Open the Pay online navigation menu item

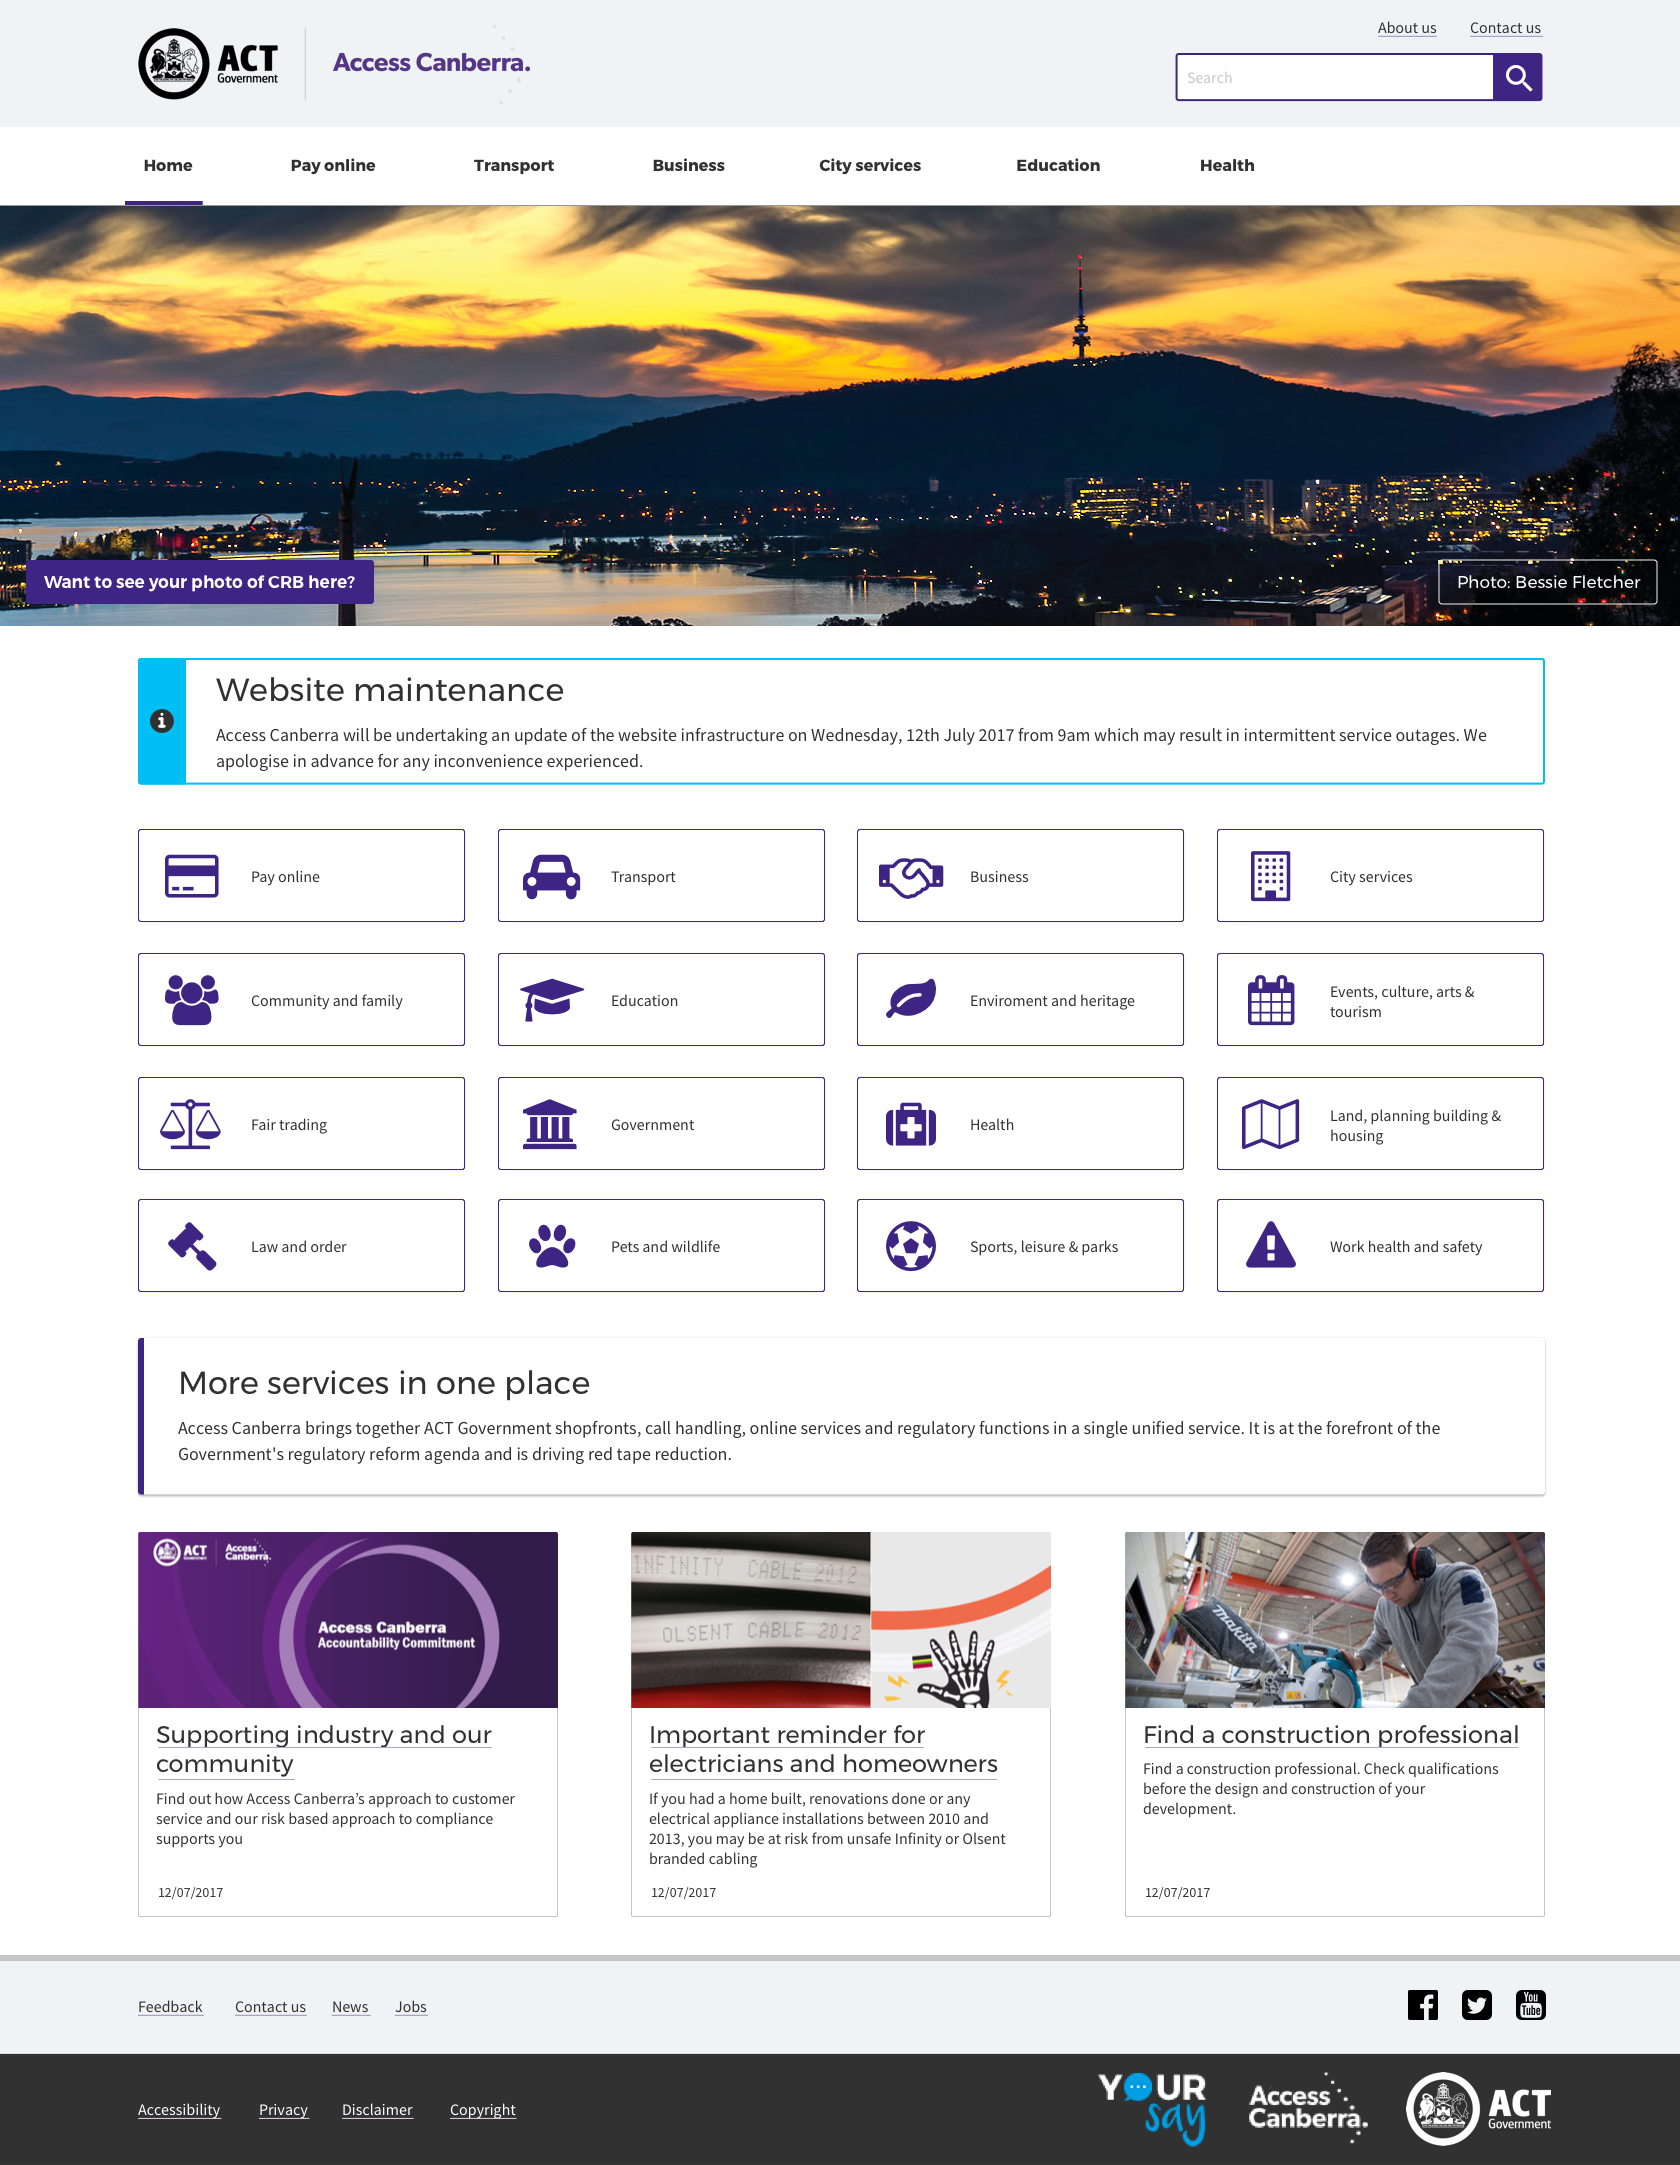tap(333, 165)
